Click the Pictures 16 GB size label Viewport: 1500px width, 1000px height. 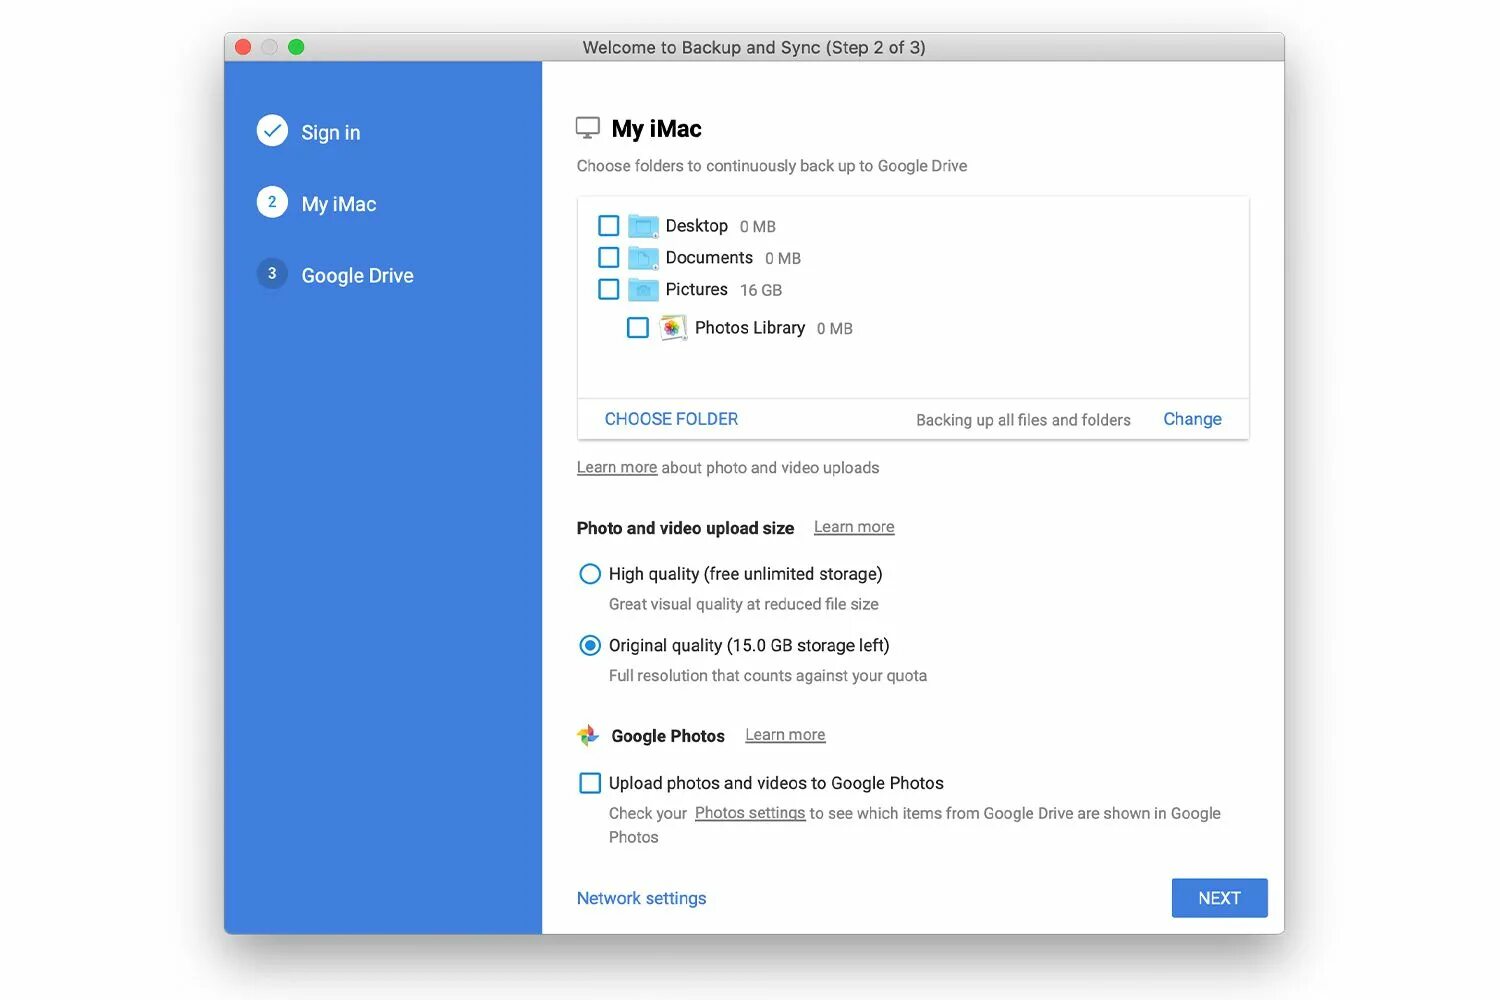[x=761, y=290]
